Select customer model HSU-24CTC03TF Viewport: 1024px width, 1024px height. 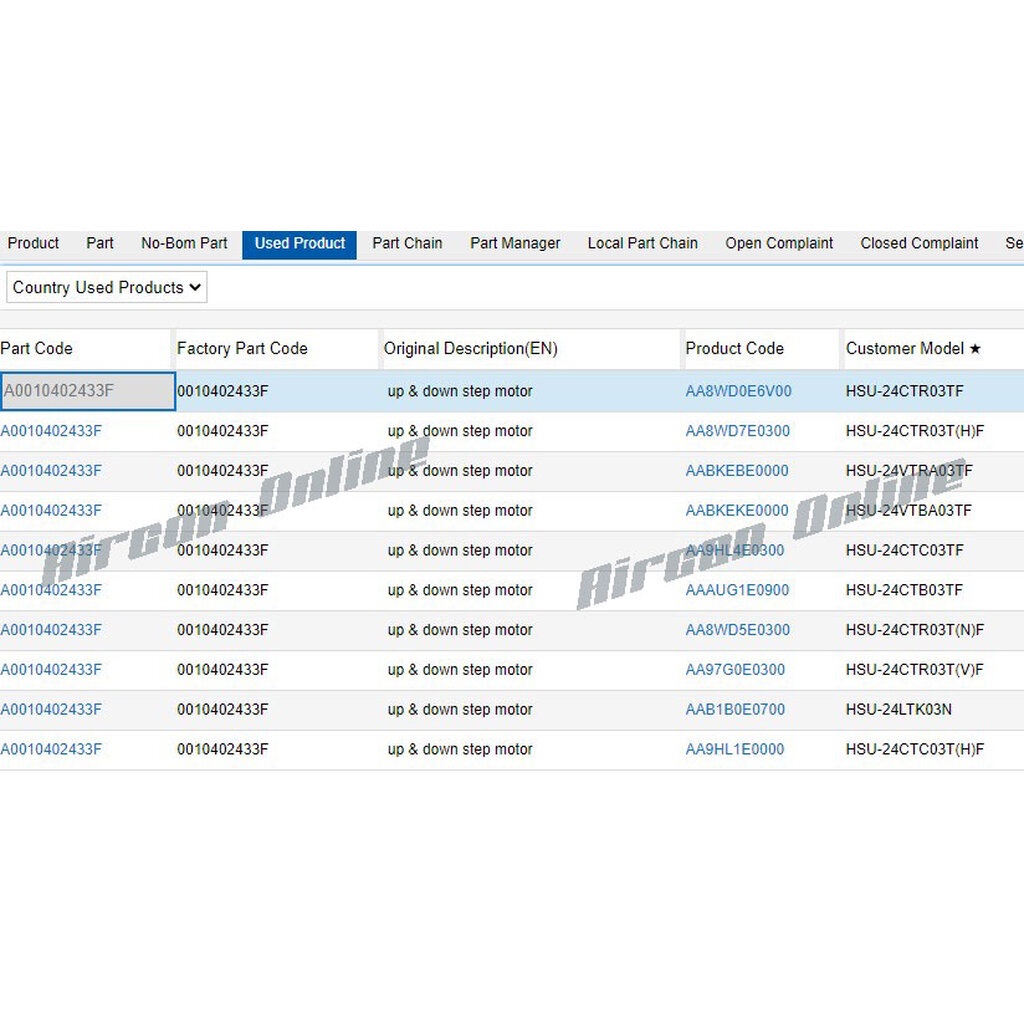pyautogui.click(x=904, y=551)
